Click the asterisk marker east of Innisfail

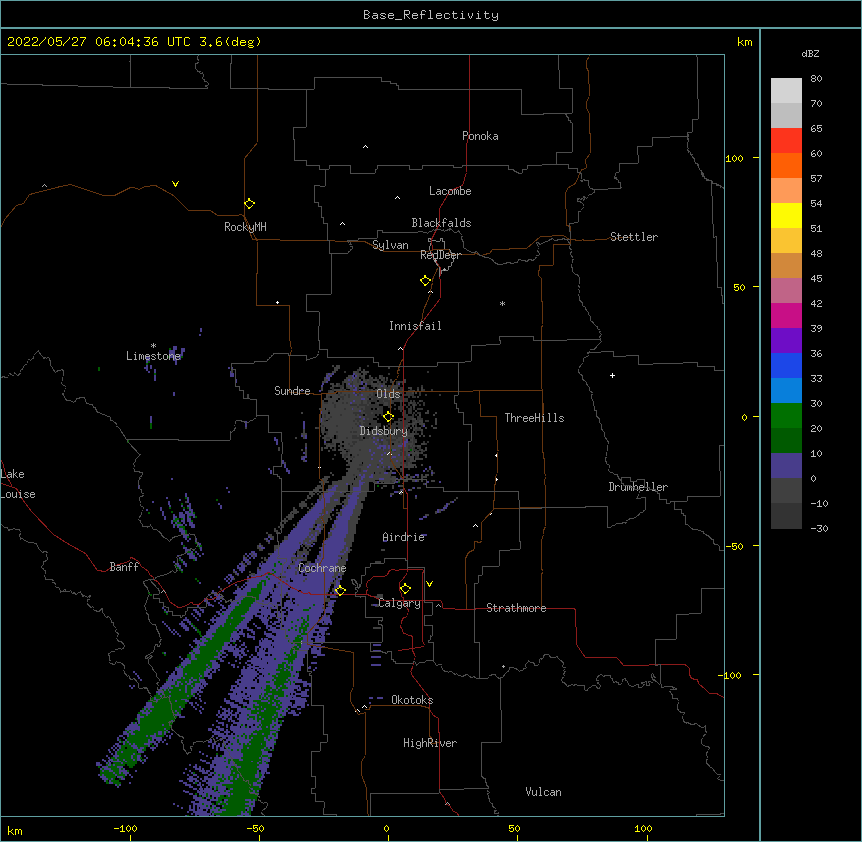(x=502, y=304)
